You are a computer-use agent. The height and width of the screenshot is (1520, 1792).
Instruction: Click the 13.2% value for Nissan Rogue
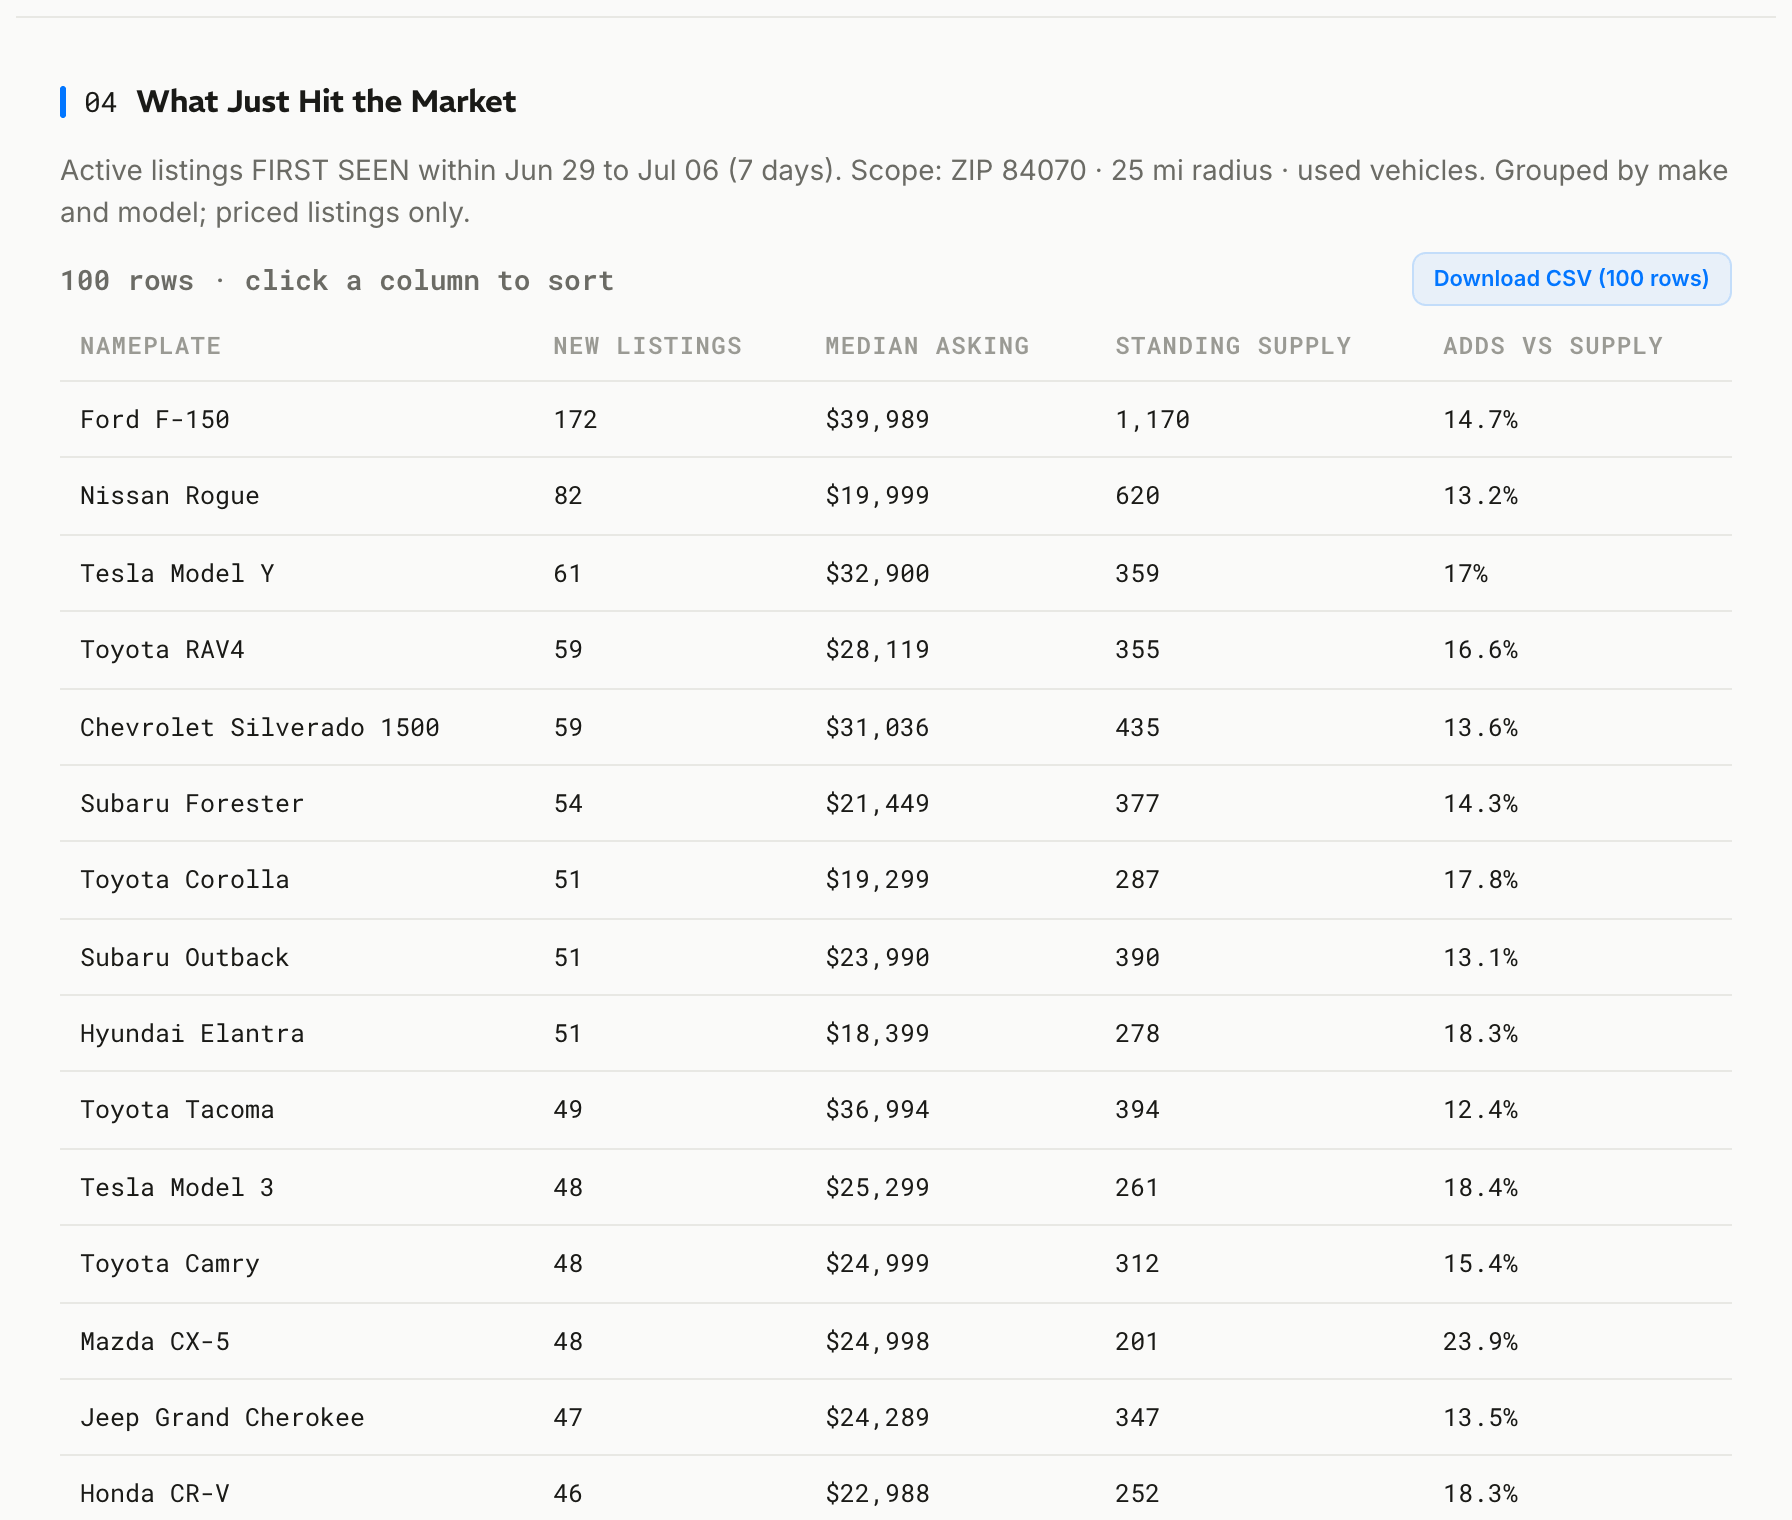pos(1480,496)
